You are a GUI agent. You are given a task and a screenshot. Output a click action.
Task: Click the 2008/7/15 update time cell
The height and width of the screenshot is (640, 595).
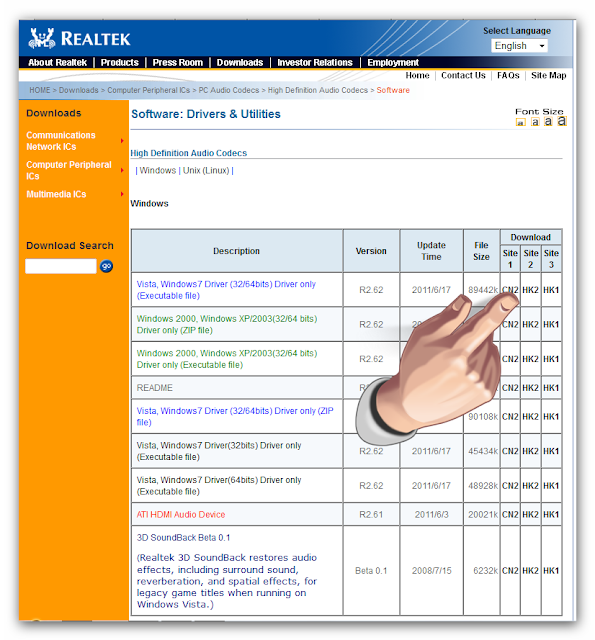coord(431,571)
